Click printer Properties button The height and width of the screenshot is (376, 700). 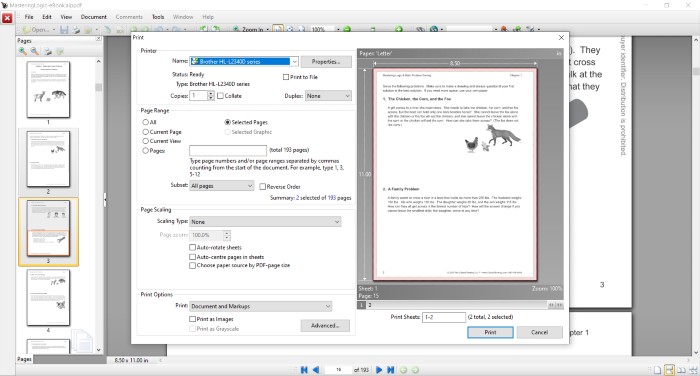[326, 62]
